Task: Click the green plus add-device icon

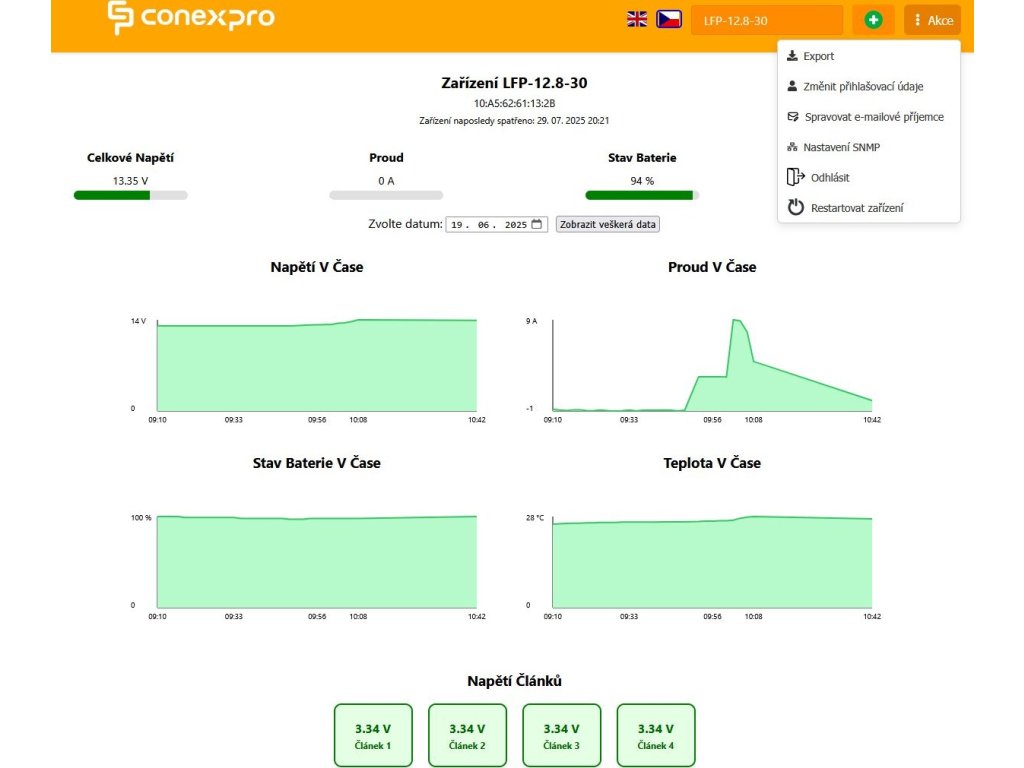Action: (x=873, y=20)
